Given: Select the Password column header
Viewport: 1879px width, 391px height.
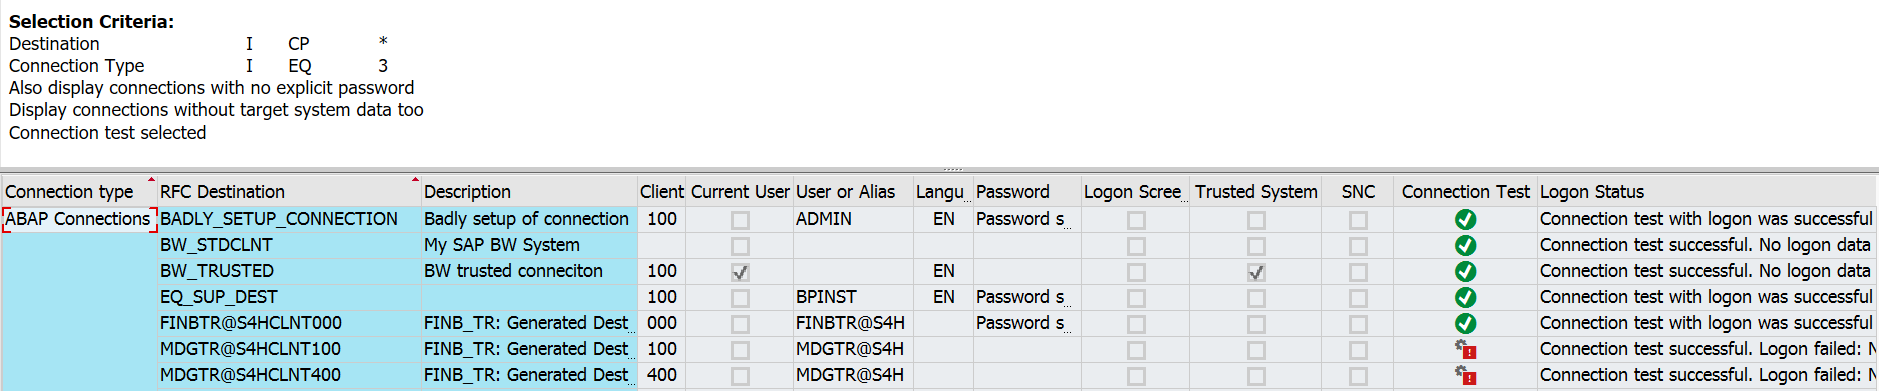Looking at the screenshot, I should [x=1013, y=191].
